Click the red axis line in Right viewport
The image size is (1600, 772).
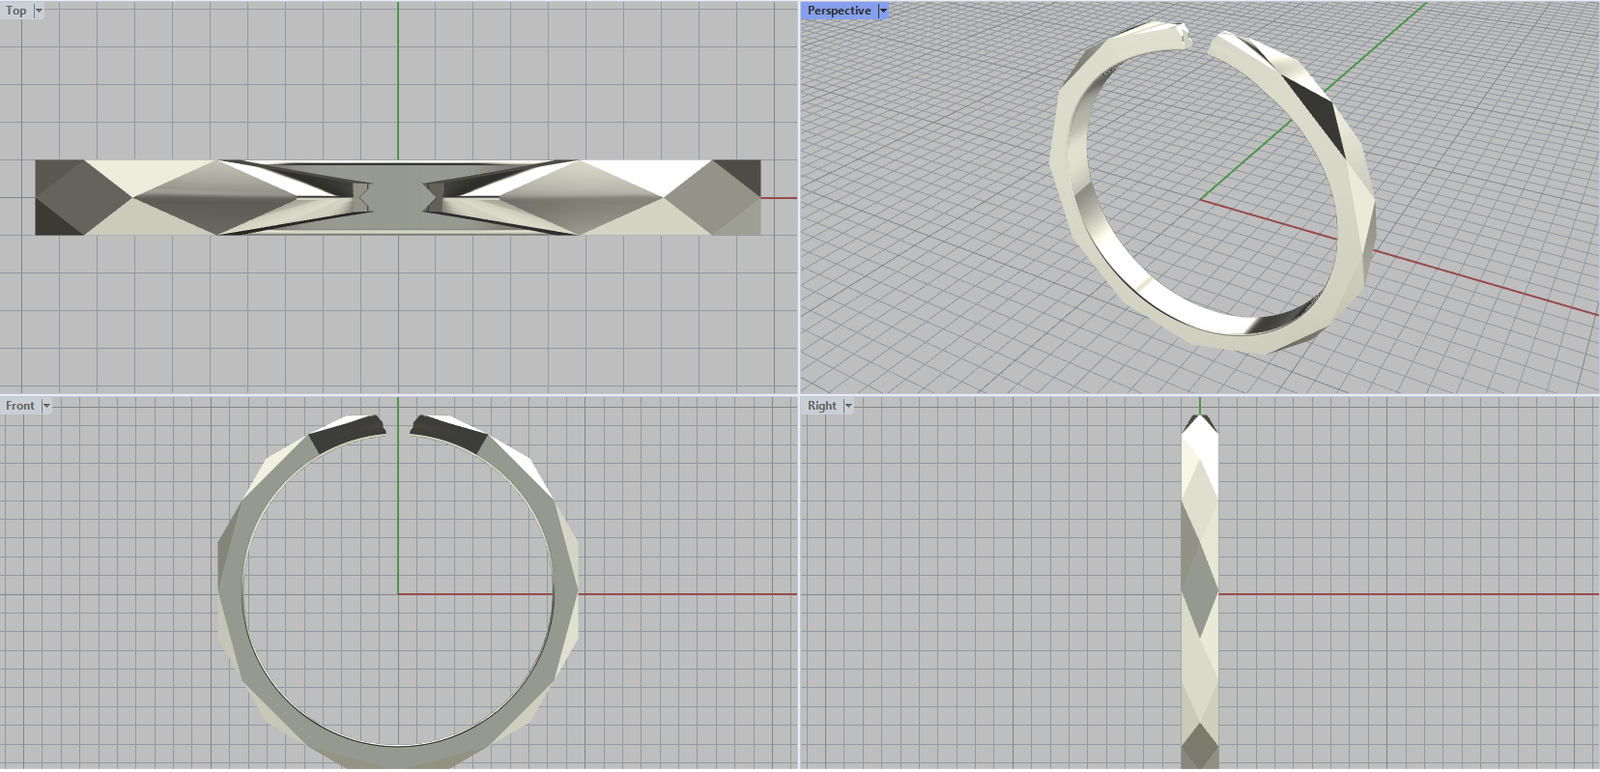coord(1400,594)
